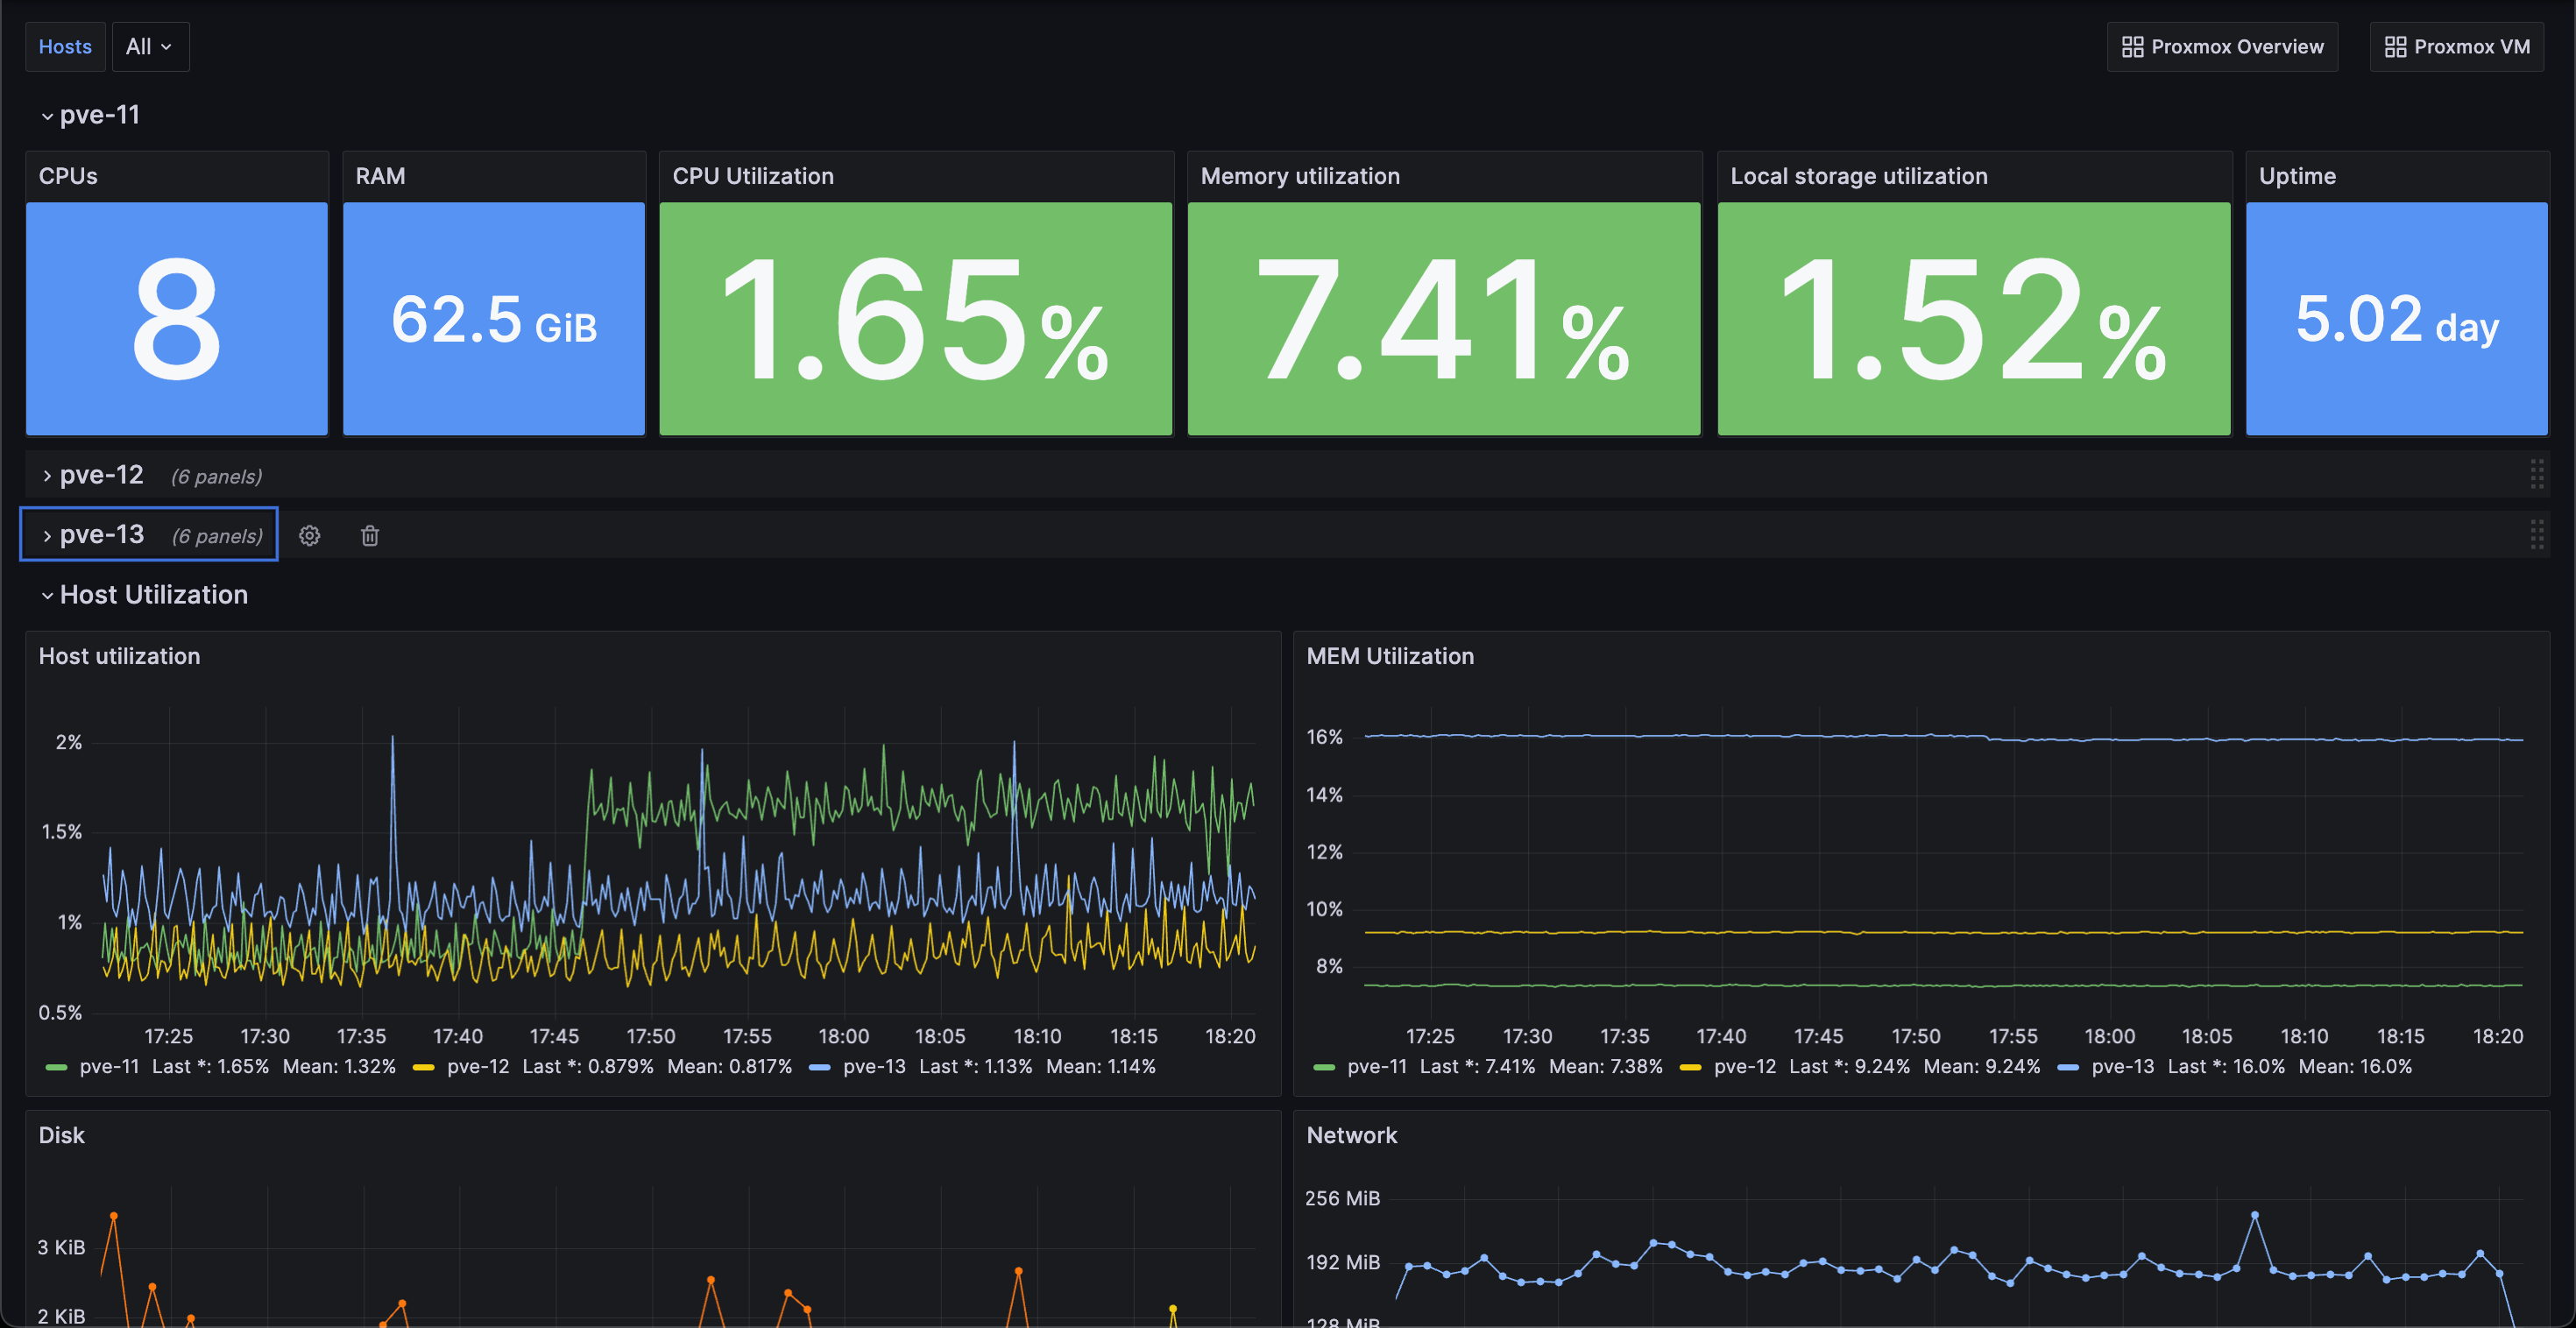Click pve-13 blue color swatch in Host legend
The width and height of the screenshot is (2576, 1328).
[x=819, y=1068]
